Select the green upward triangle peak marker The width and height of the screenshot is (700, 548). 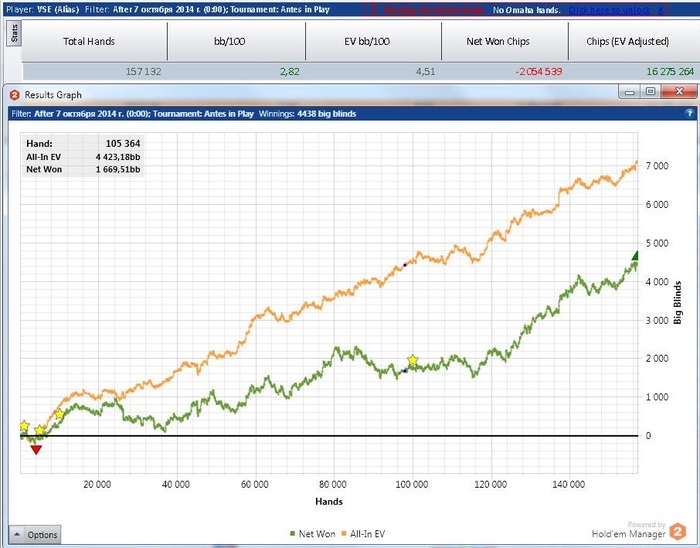[x=635, y=255]
